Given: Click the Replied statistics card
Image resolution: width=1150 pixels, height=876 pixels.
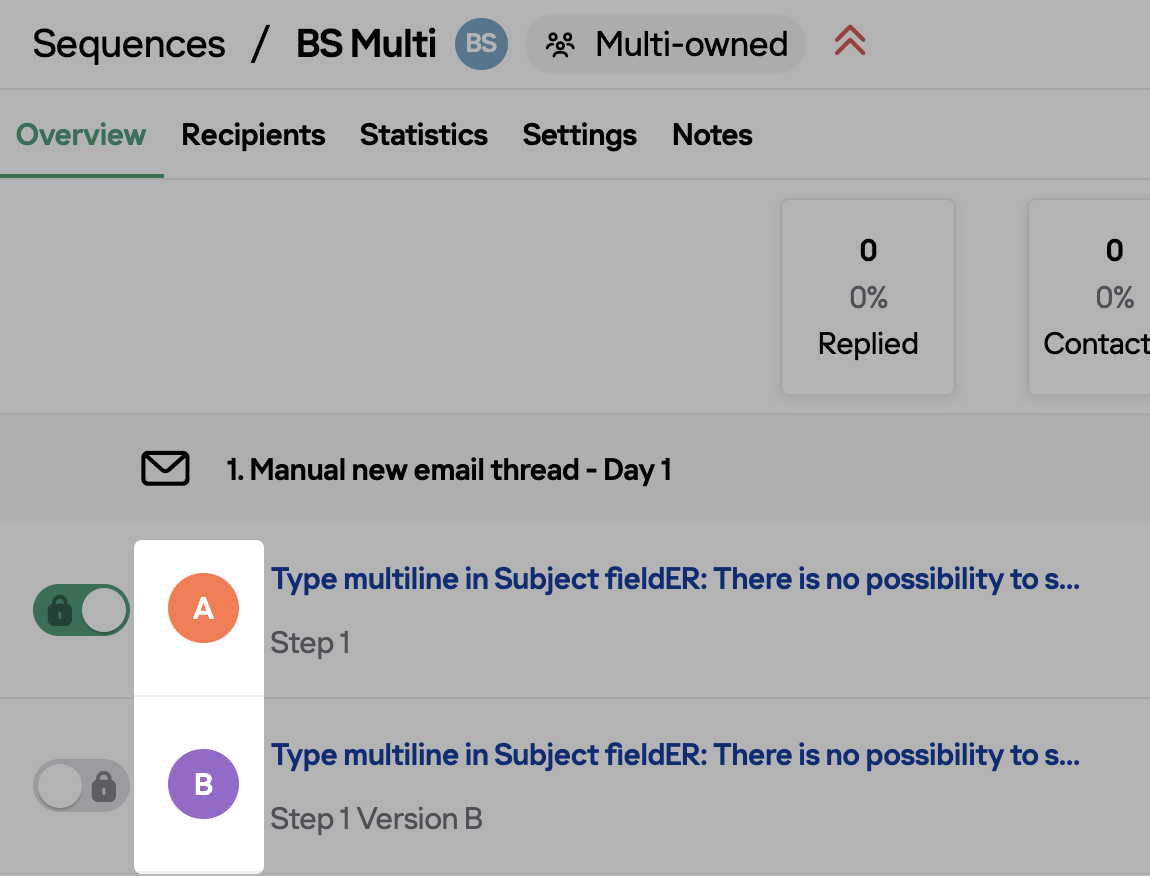Looking at the screenshot, I should click(x=868, y=297).
